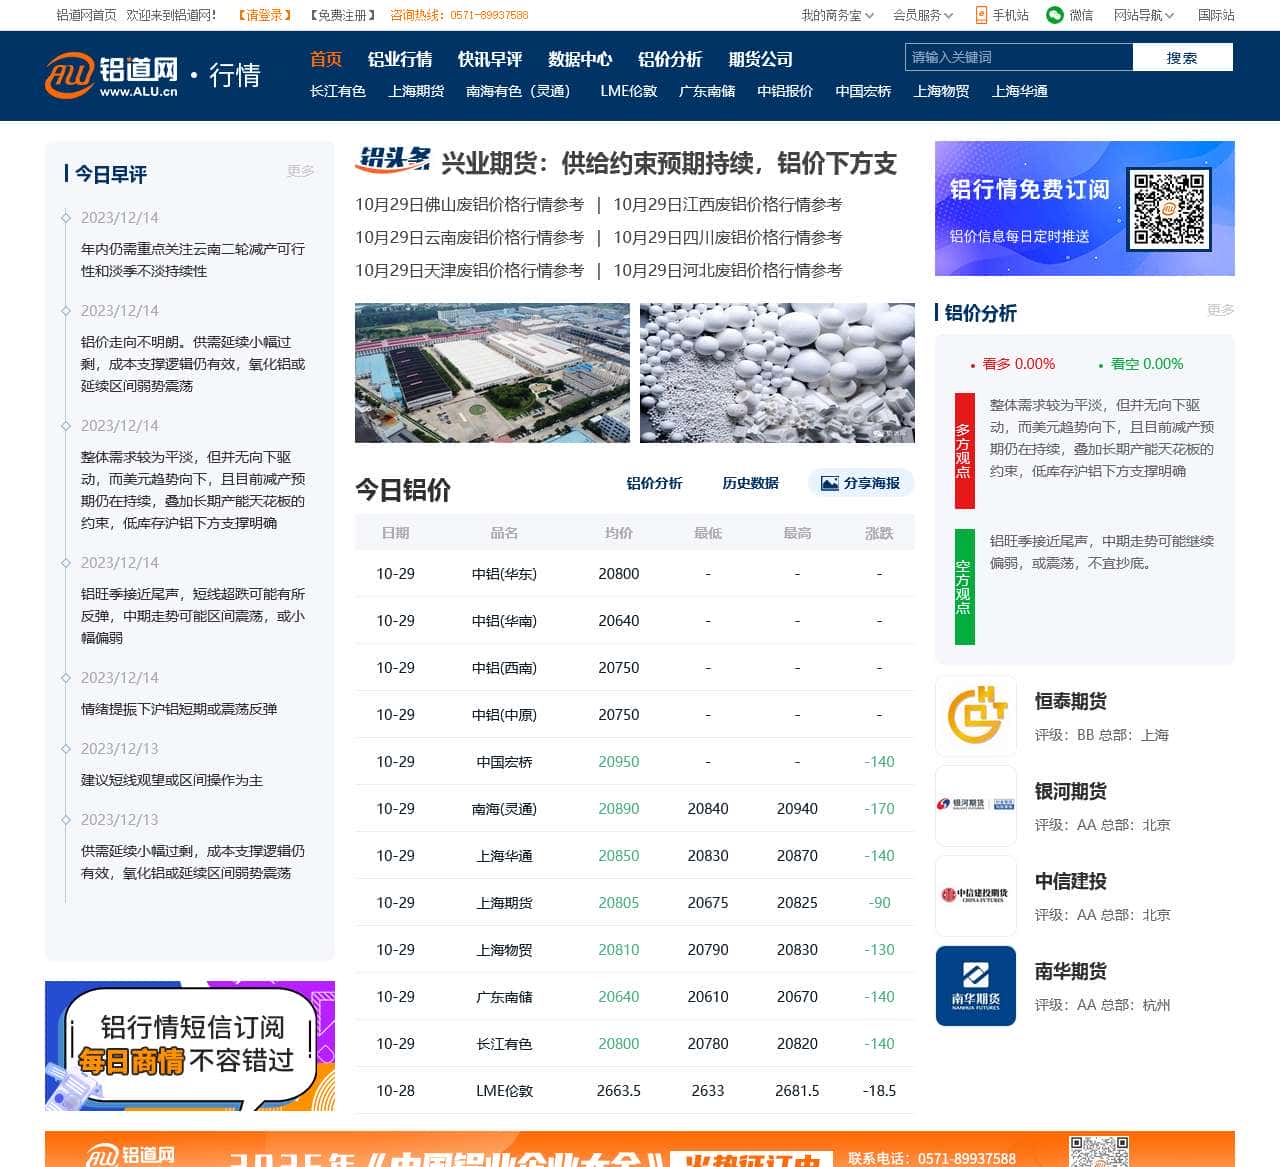Click the 搜索 search button

click(1182, 57)
